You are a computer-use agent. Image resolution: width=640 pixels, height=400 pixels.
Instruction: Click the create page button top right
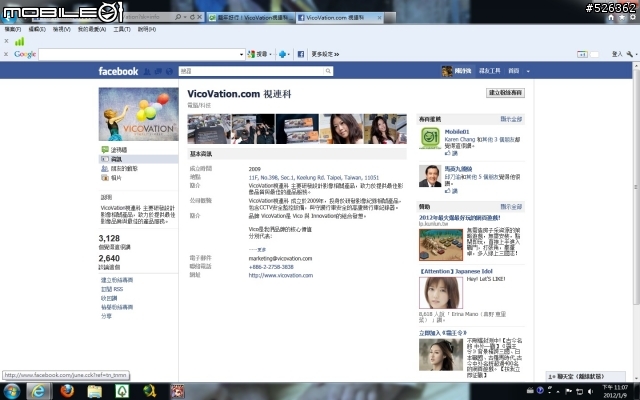(505, 93)
